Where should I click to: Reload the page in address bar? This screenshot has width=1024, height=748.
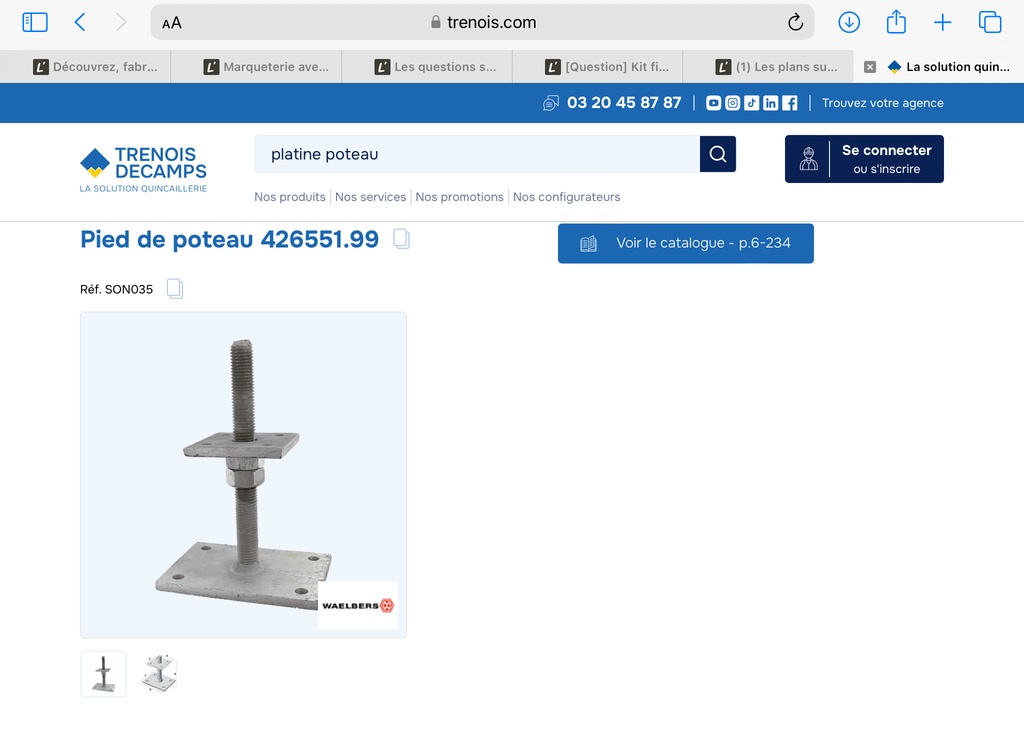click(795, 22)
